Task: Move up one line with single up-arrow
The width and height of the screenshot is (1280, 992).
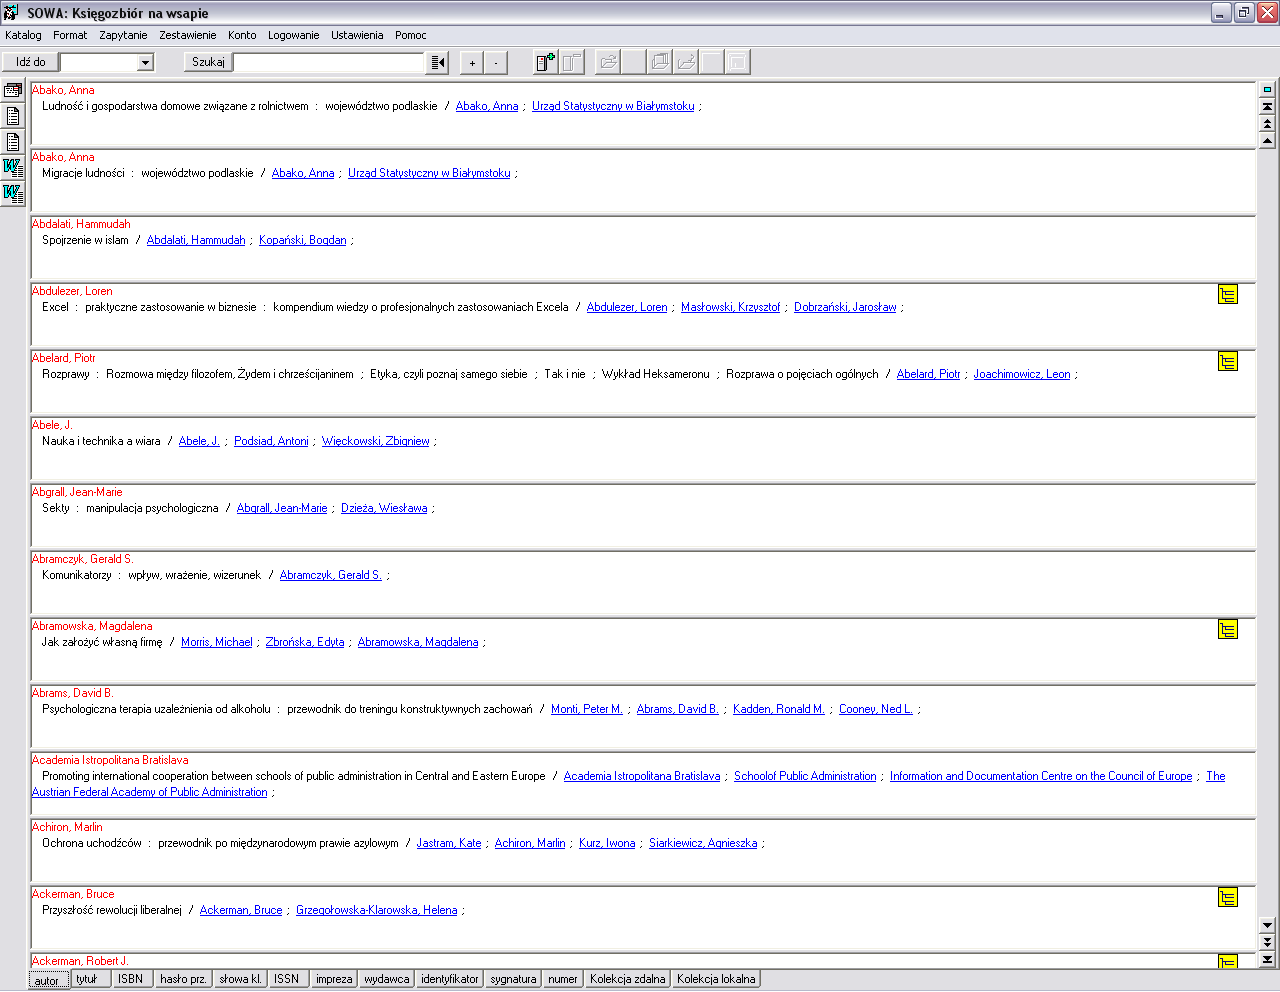Action: [x=1267, y=140]
